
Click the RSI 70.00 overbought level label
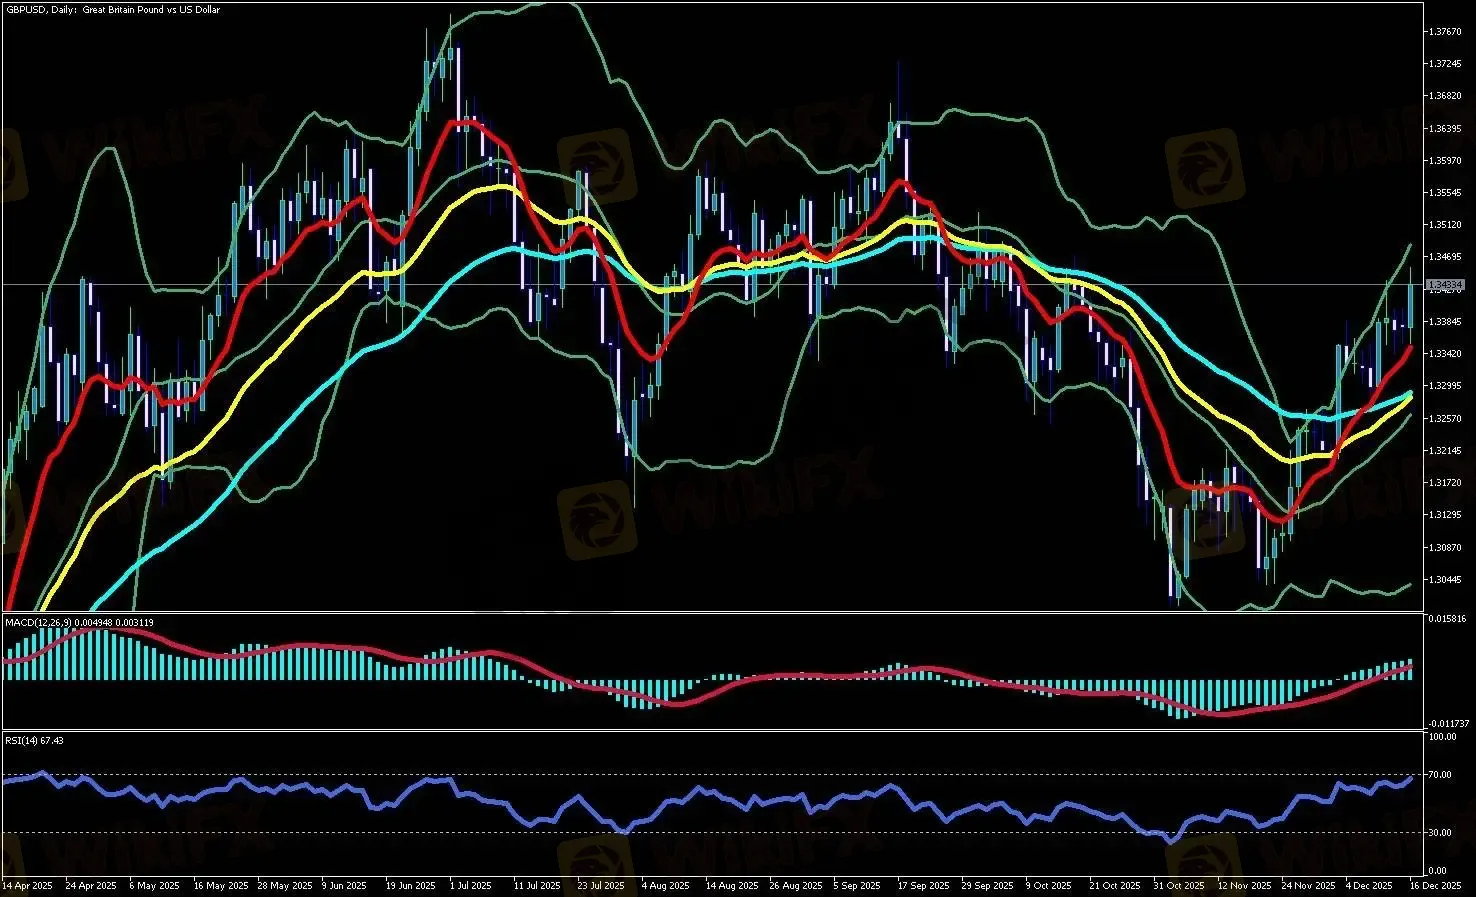[1442, 775]
